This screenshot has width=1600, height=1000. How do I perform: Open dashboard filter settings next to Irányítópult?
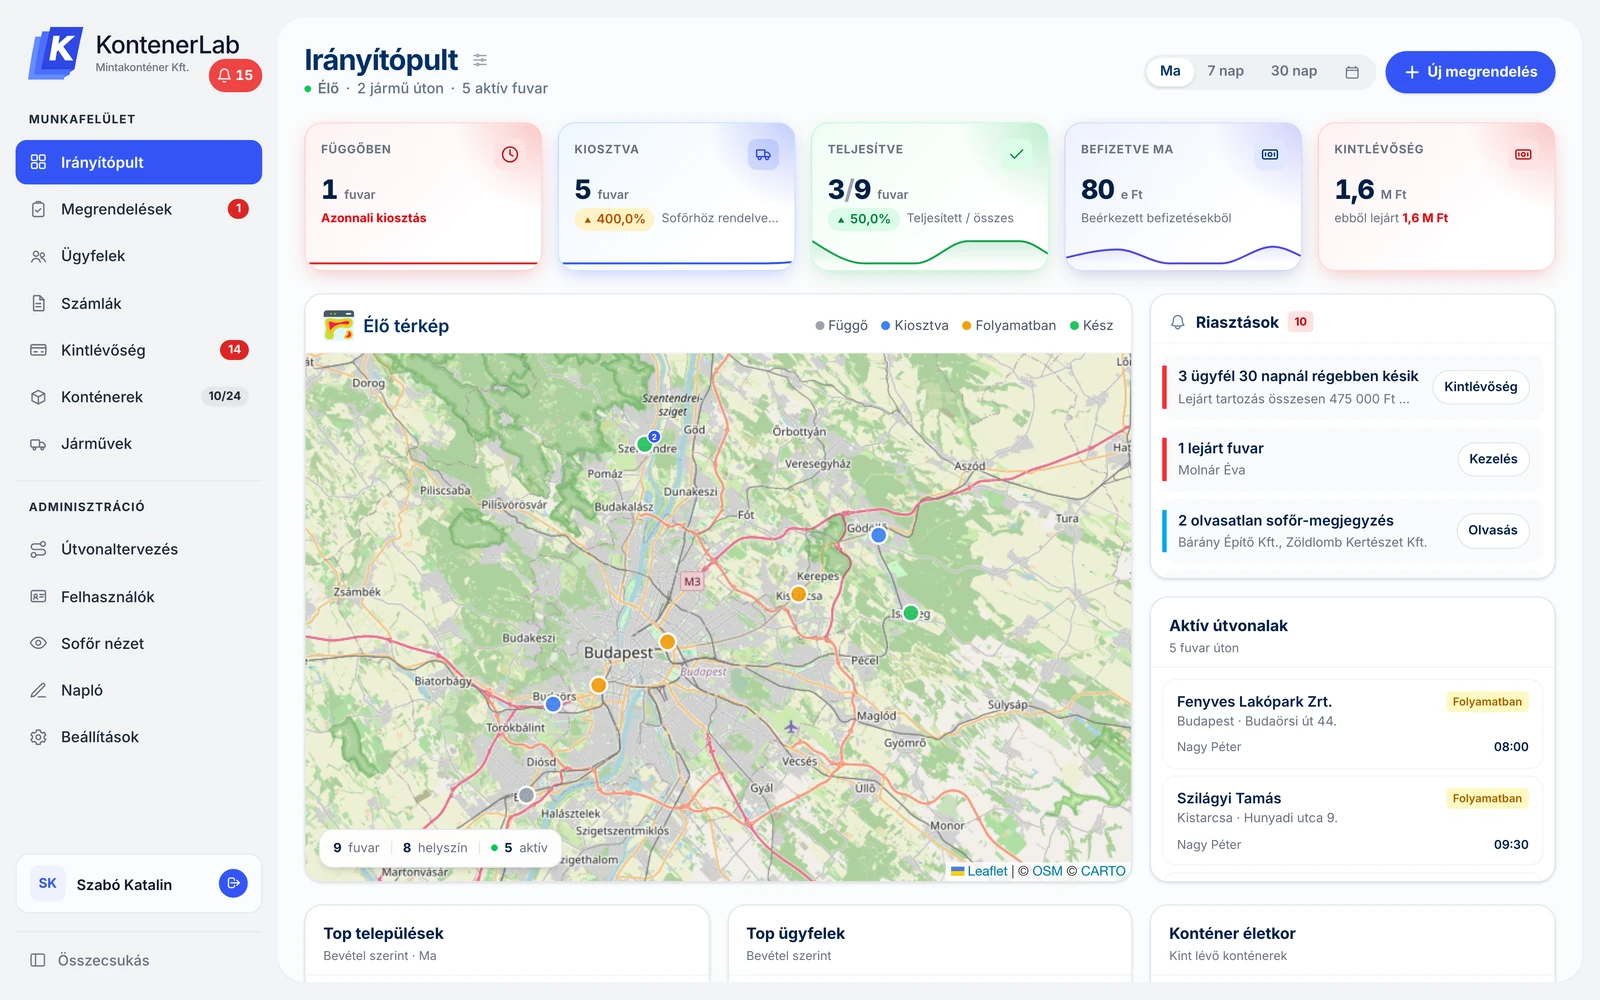coord(480,60)
